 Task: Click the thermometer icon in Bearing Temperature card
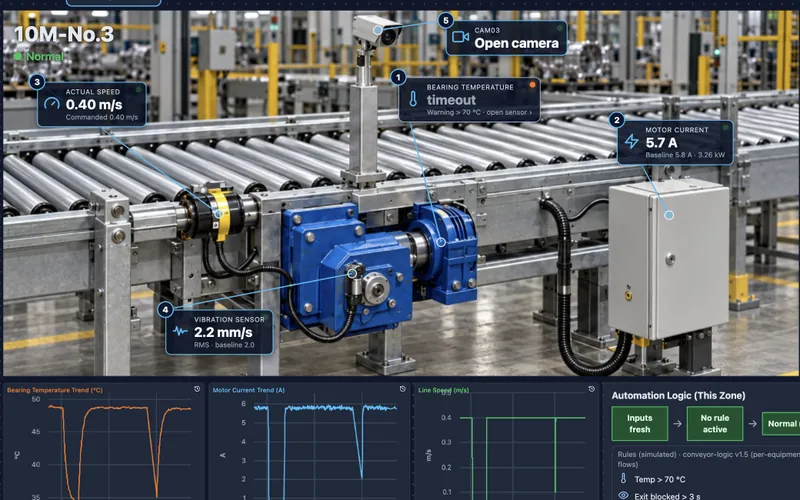coord(413,99)
